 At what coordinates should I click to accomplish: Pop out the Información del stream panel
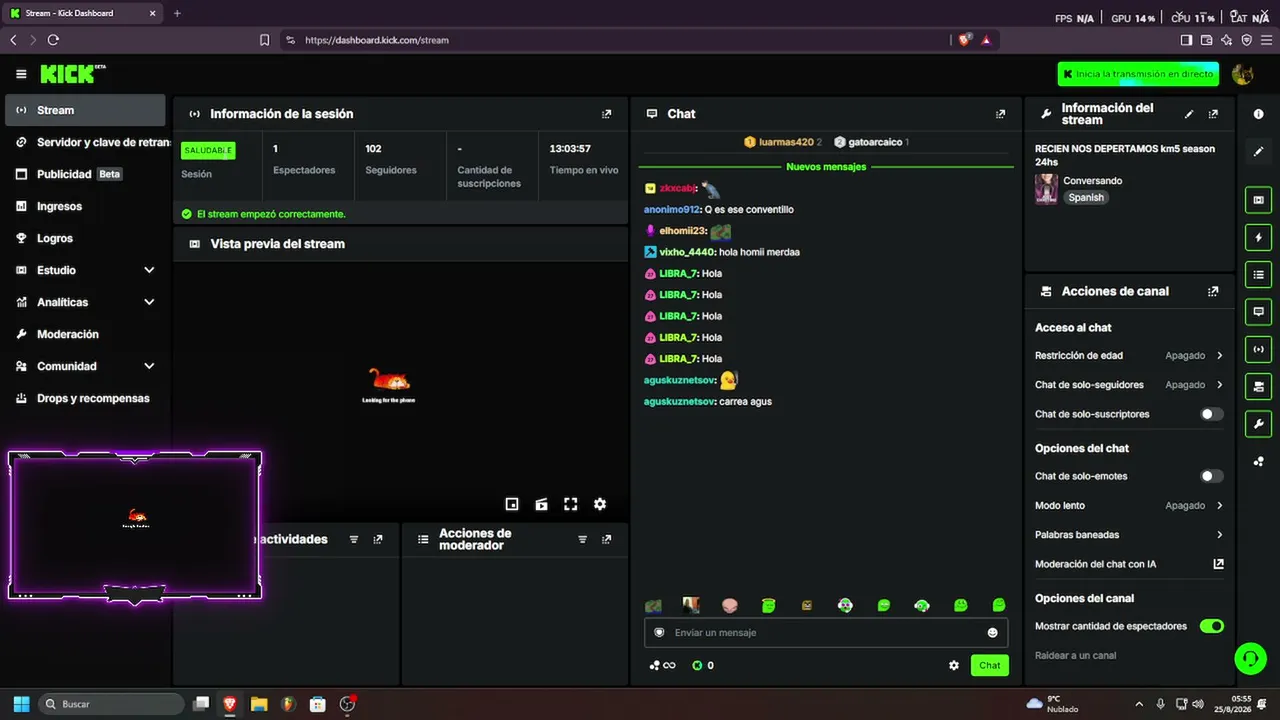point(1213,114)
